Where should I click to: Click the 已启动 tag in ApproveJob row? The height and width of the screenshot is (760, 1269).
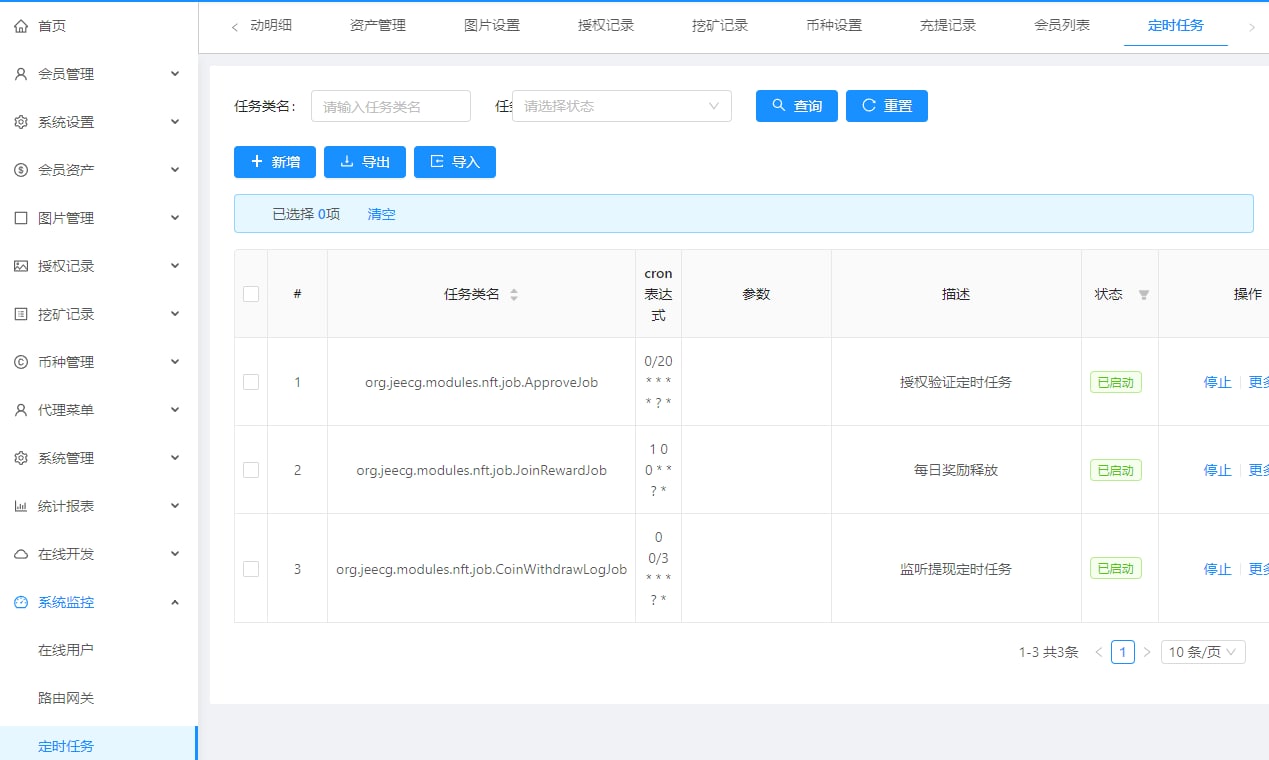coord(1116,382)
